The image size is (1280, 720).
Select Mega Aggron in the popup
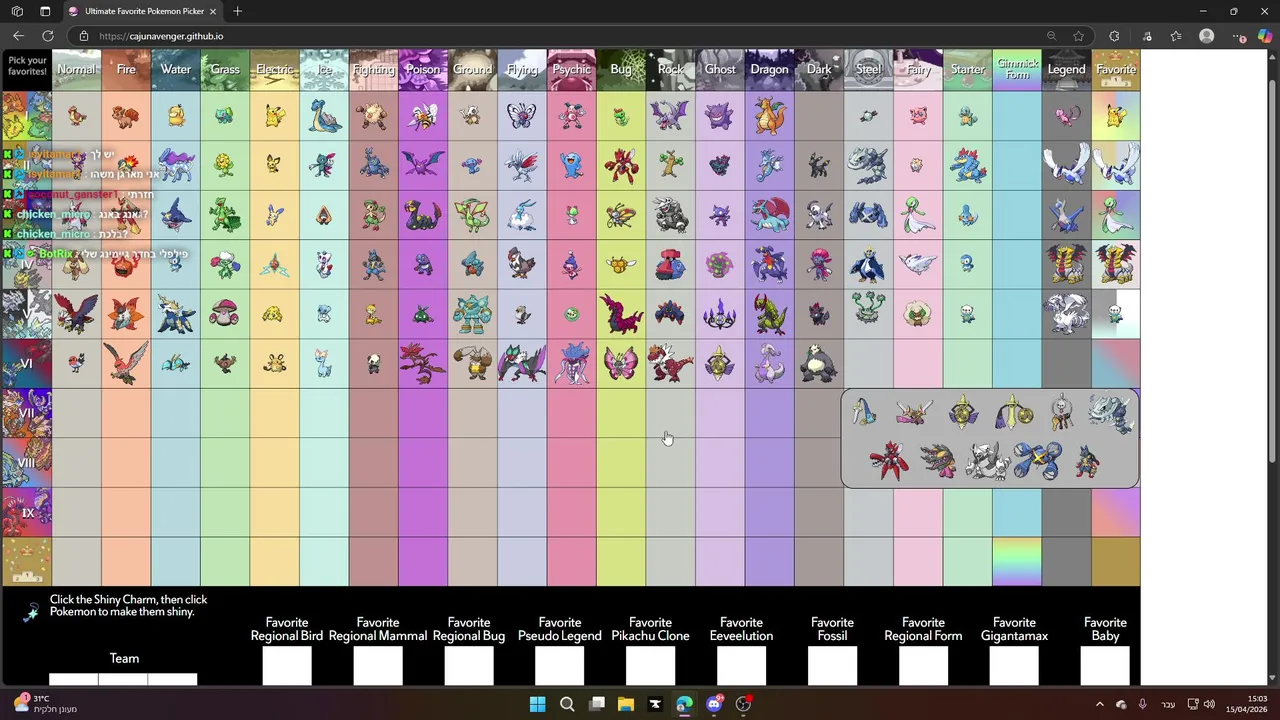(987, 461)
